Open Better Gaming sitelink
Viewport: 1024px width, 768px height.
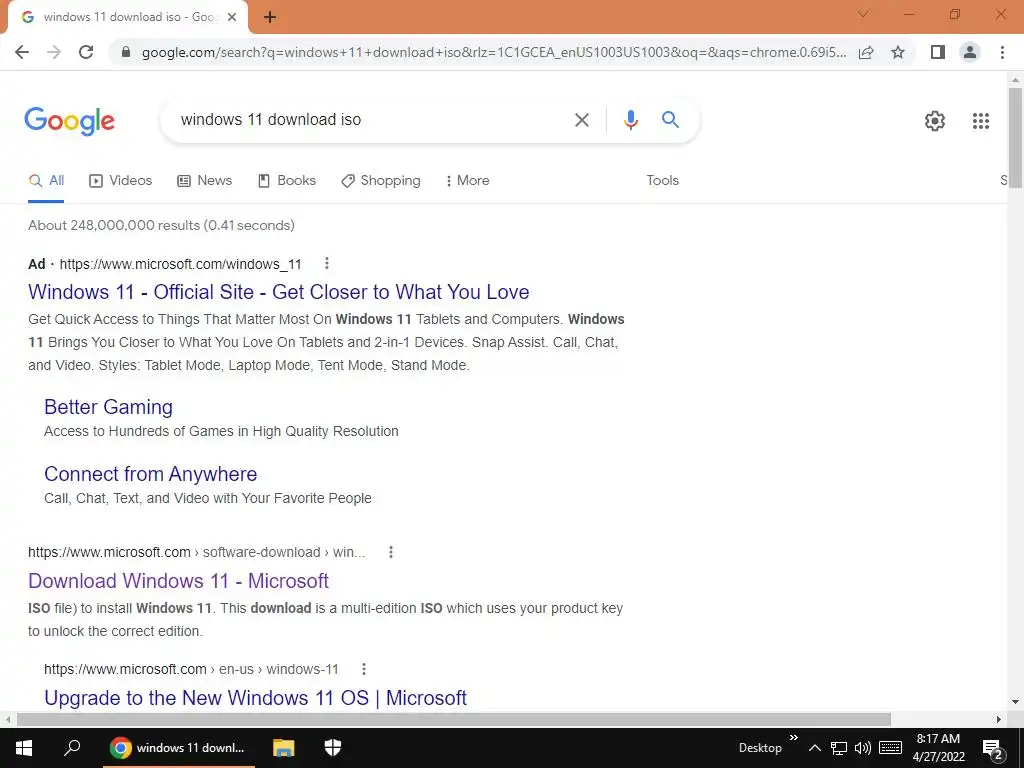[108, 408]
